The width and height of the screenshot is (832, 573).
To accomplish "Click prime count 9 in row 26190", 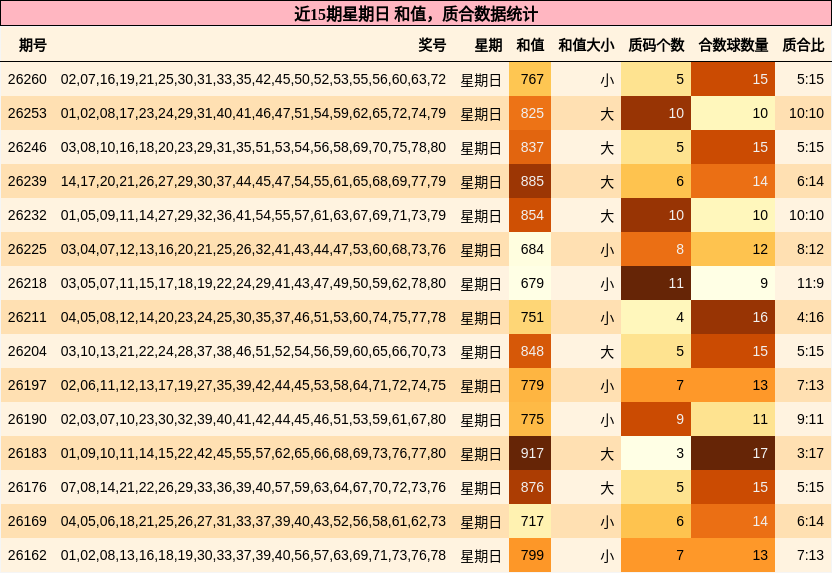I will [x=656, y=419].
